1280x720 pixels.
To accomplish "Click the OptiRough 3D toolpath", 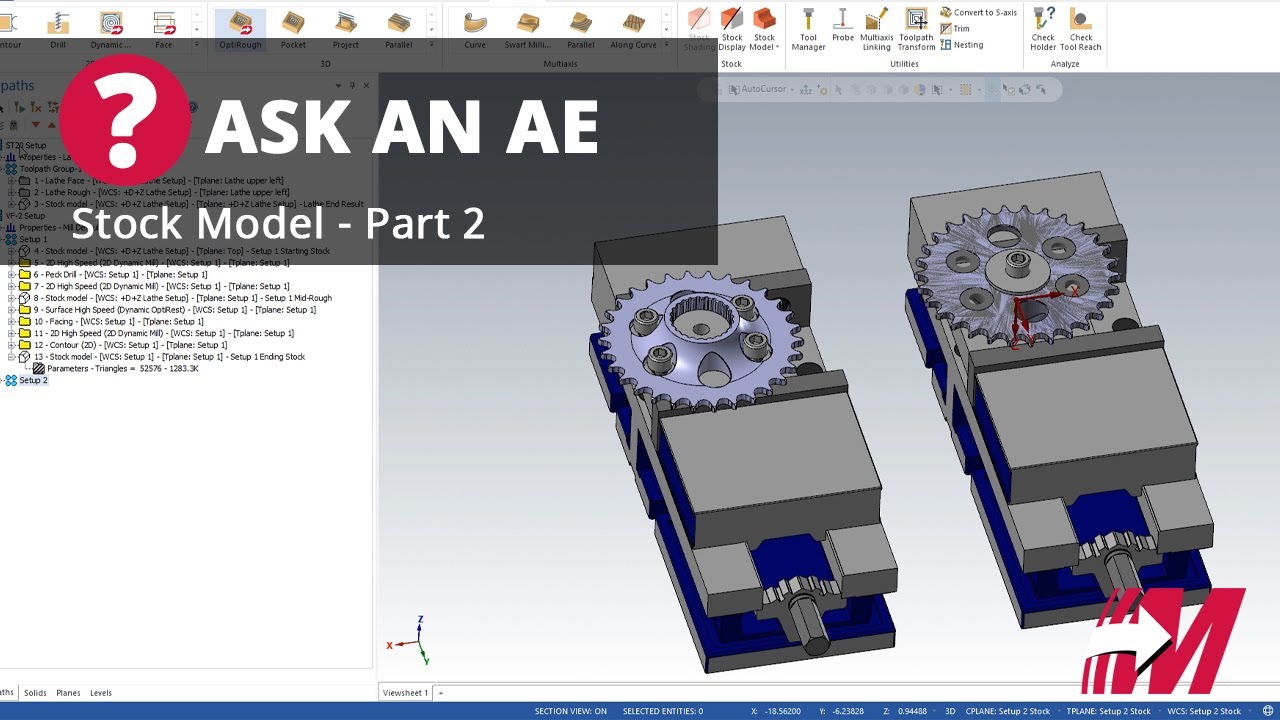I will [240, 30].
